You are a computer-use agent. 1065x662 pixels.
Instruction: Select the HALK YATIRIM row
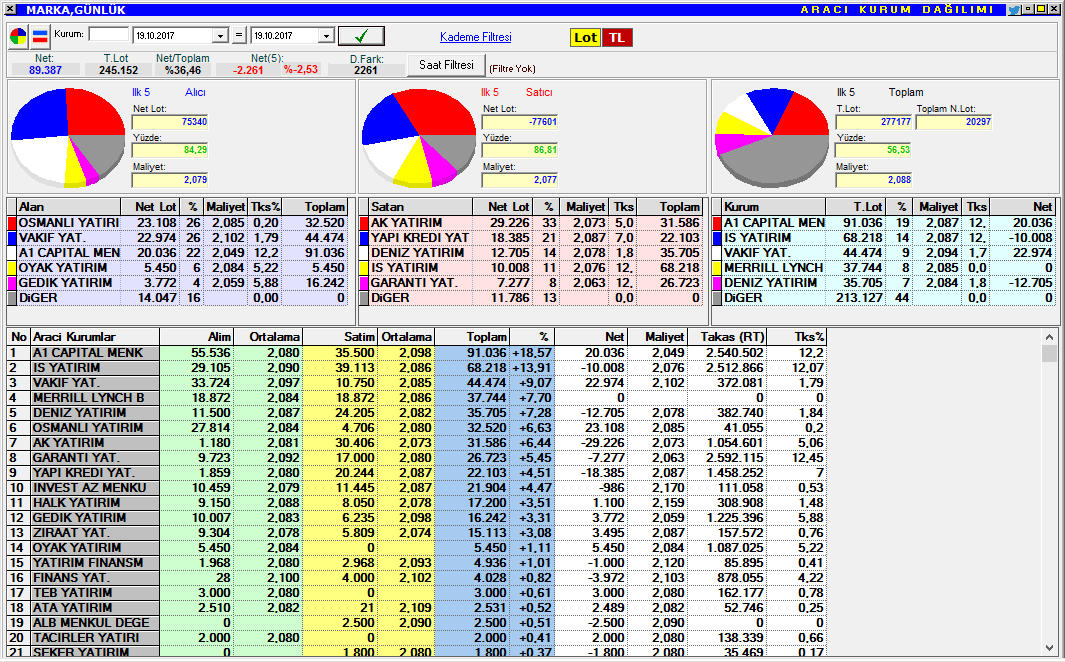416,502
